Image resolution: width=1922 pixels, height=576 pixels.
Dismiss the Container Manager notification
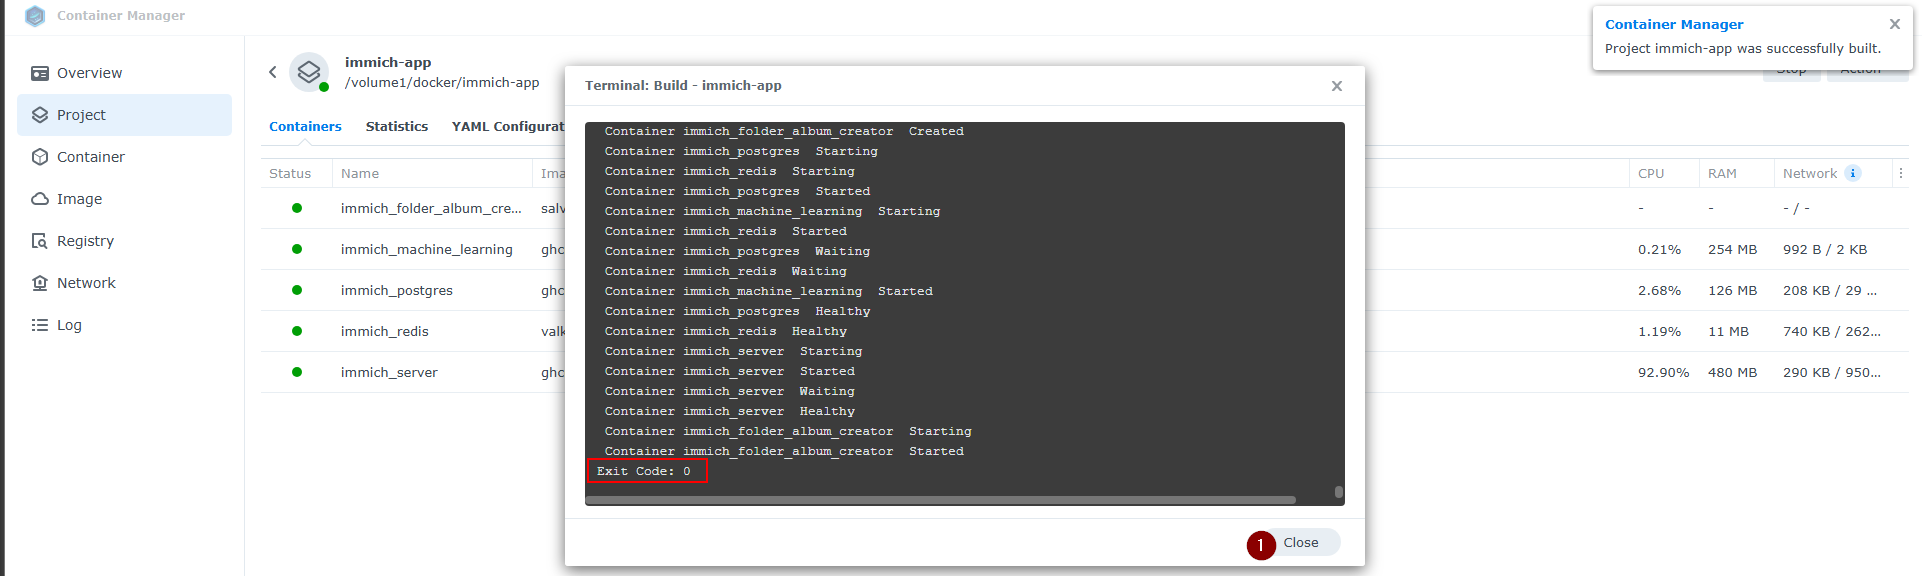pos(1894,24)
